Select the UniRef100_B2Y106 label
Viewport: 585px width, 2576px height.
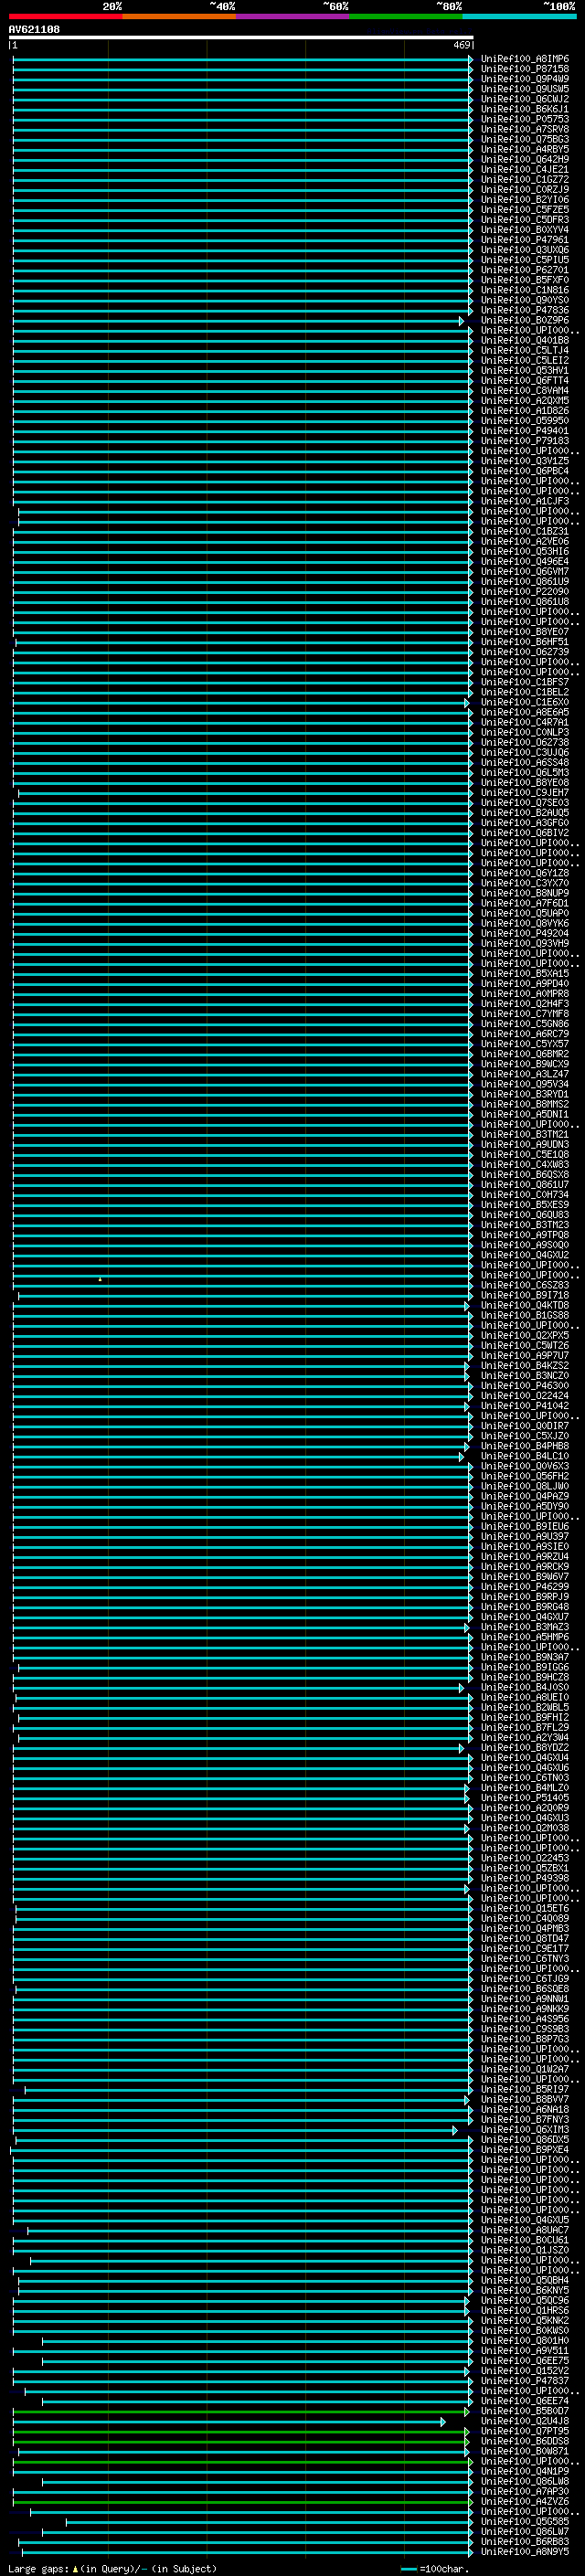pos(525,200)
